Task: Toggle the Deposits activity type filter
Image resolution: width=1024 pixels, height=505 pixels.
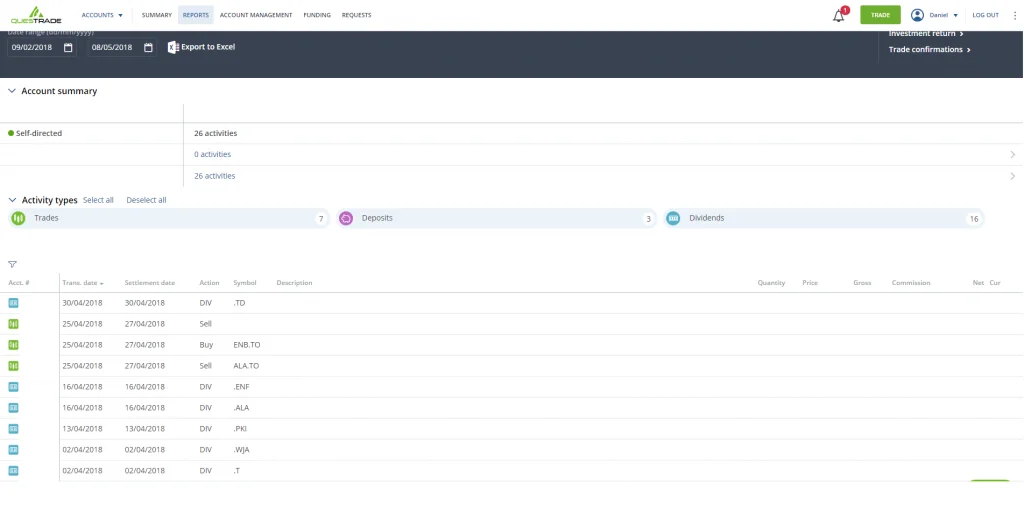Action: tap(496, 218)
